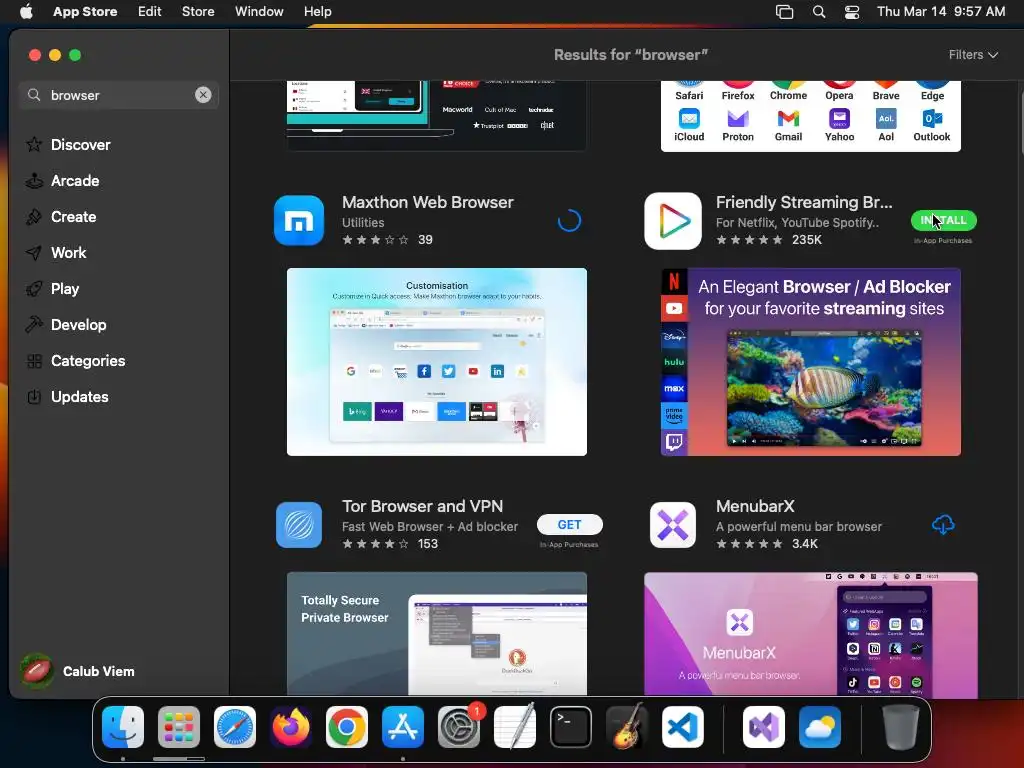
Task: Open TextEdit from the Dock
Action: coord(515,727)
